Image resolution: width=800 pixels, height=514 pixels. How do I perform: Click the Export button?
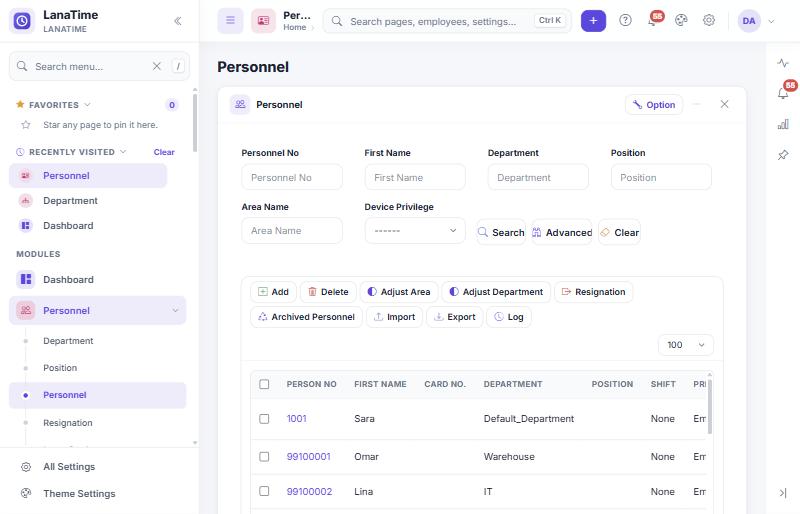[x=455, y=317]
